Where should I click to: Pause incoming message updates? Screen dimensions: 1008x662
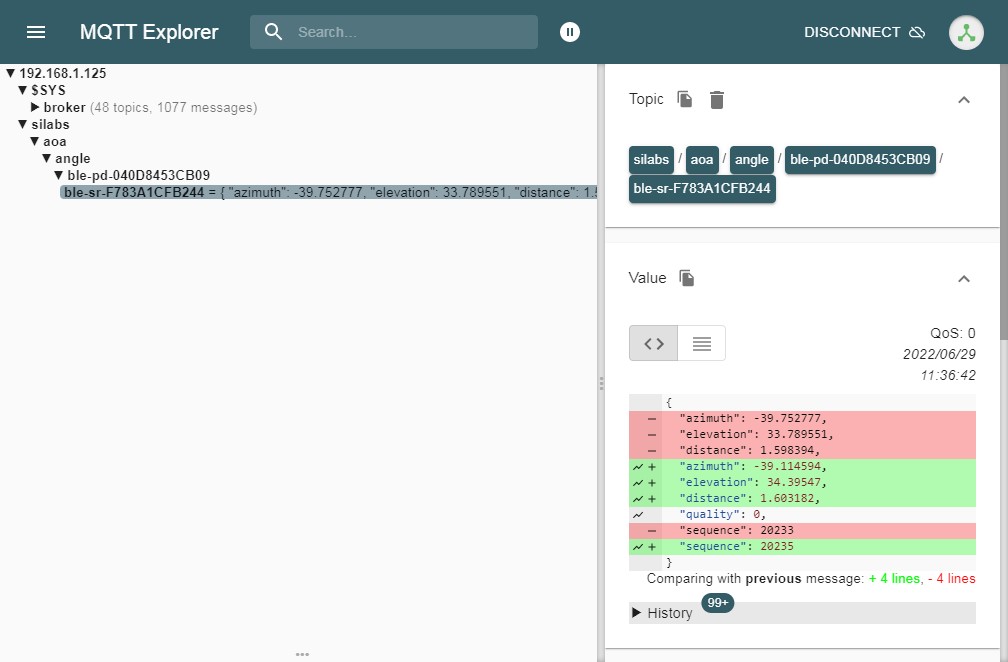[x=570, y=32]
